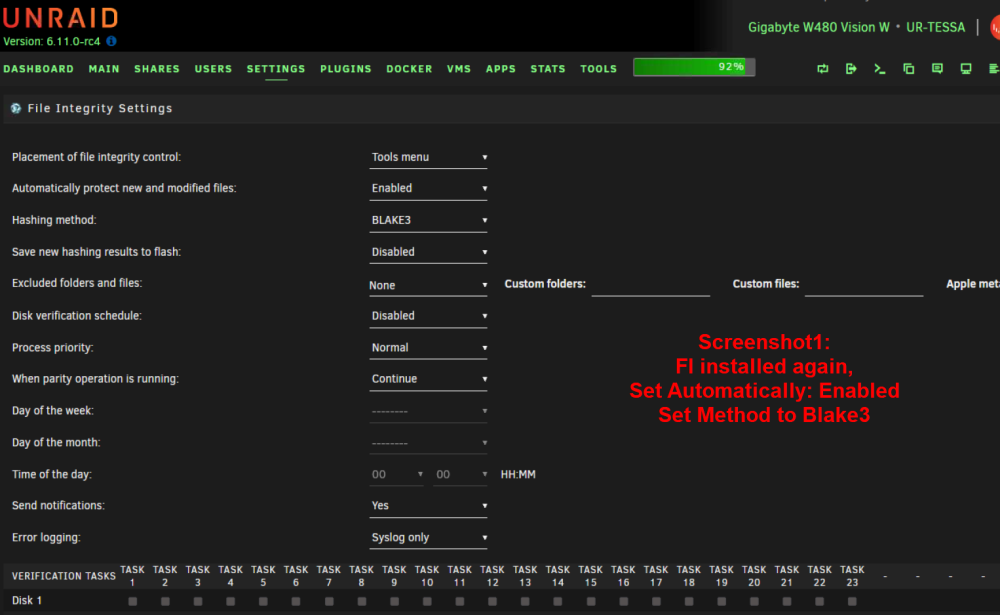Tick Disk 1 checkbox under Task 20
1000x615 pixels.
click(754, 601)
